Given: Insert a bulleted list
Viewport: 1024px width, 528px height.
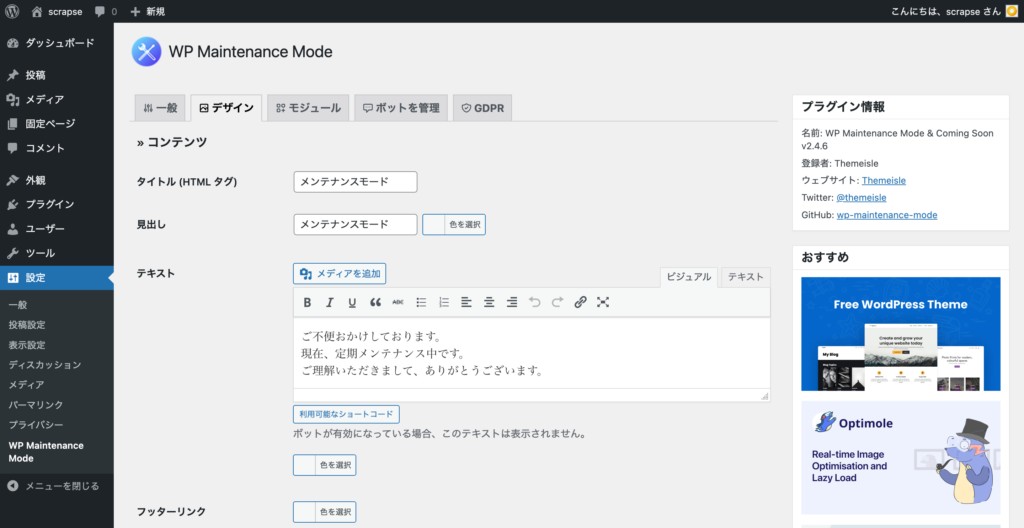Looking at the screenshot, I should click(421, 303).
